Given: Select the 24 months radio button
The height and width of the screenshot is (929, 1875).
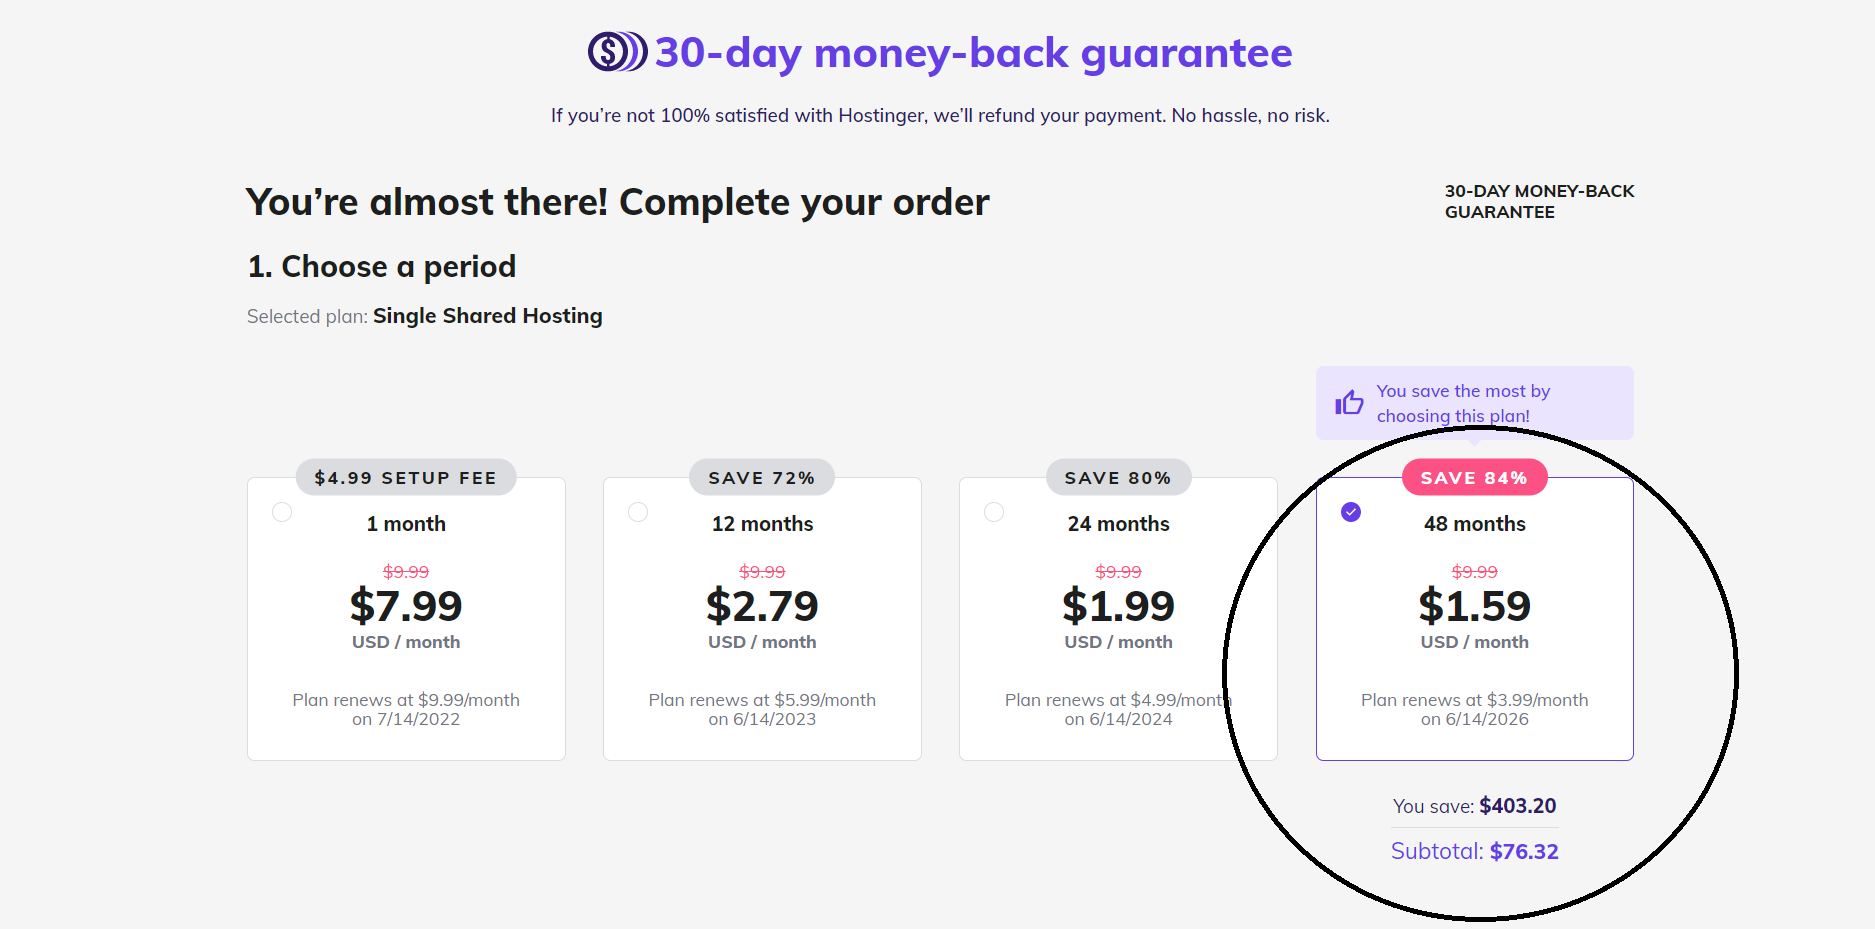Looking at the screenshot, I should point(994,512).
